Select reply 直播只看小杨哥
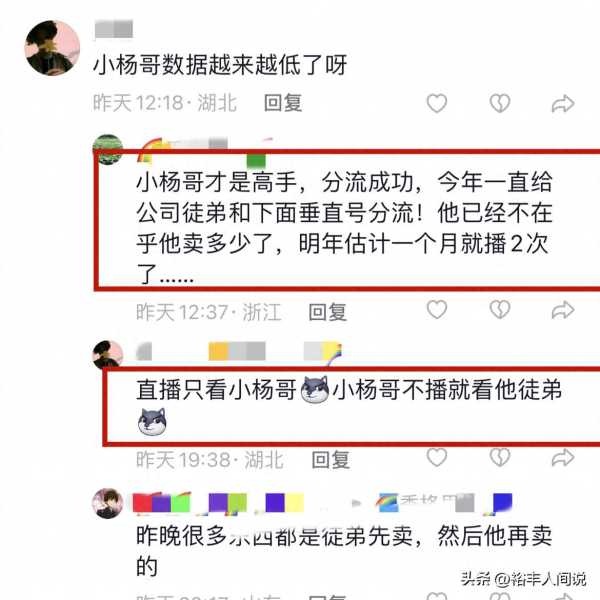This screenshot has height=600, width=600. [349, 406]
